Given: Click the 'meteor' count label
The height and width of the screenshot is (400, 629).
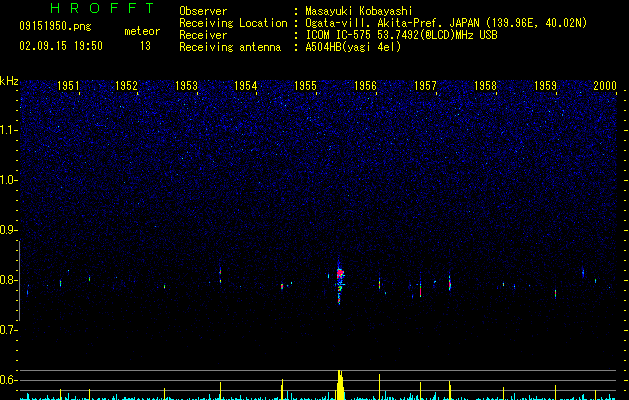Looking at the screenshot, I should [x=142, y=31].
